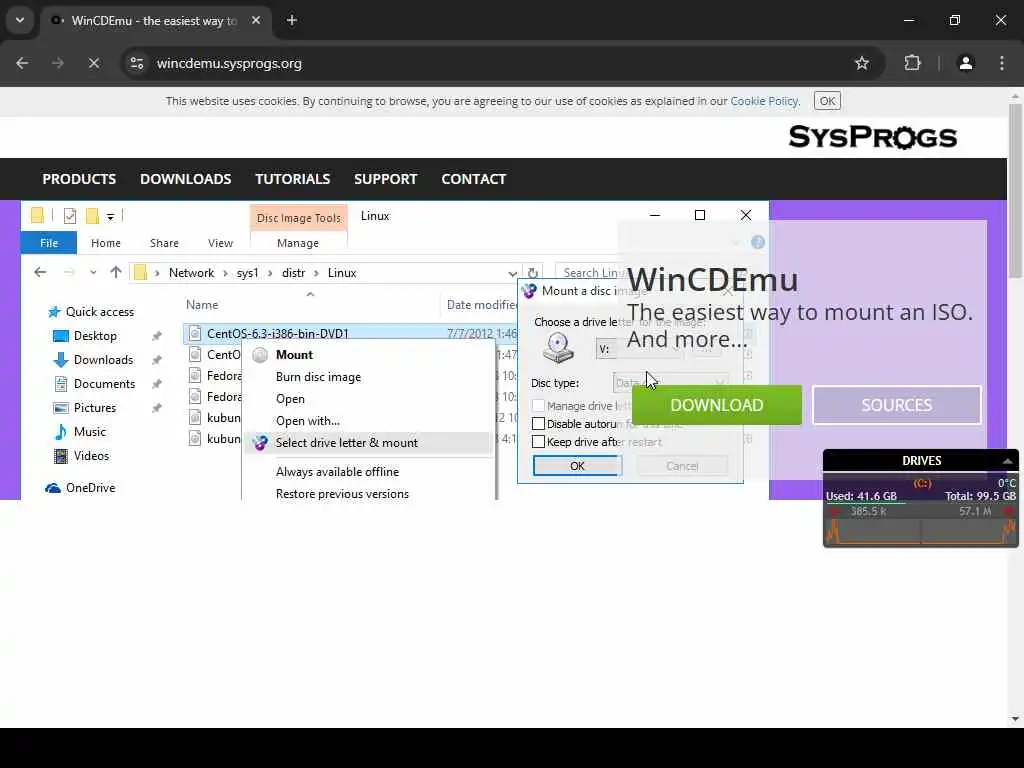1024x768 pixels.
Task: Open the Manage tab under Disc Image Tools
Action: coord(298,243)
